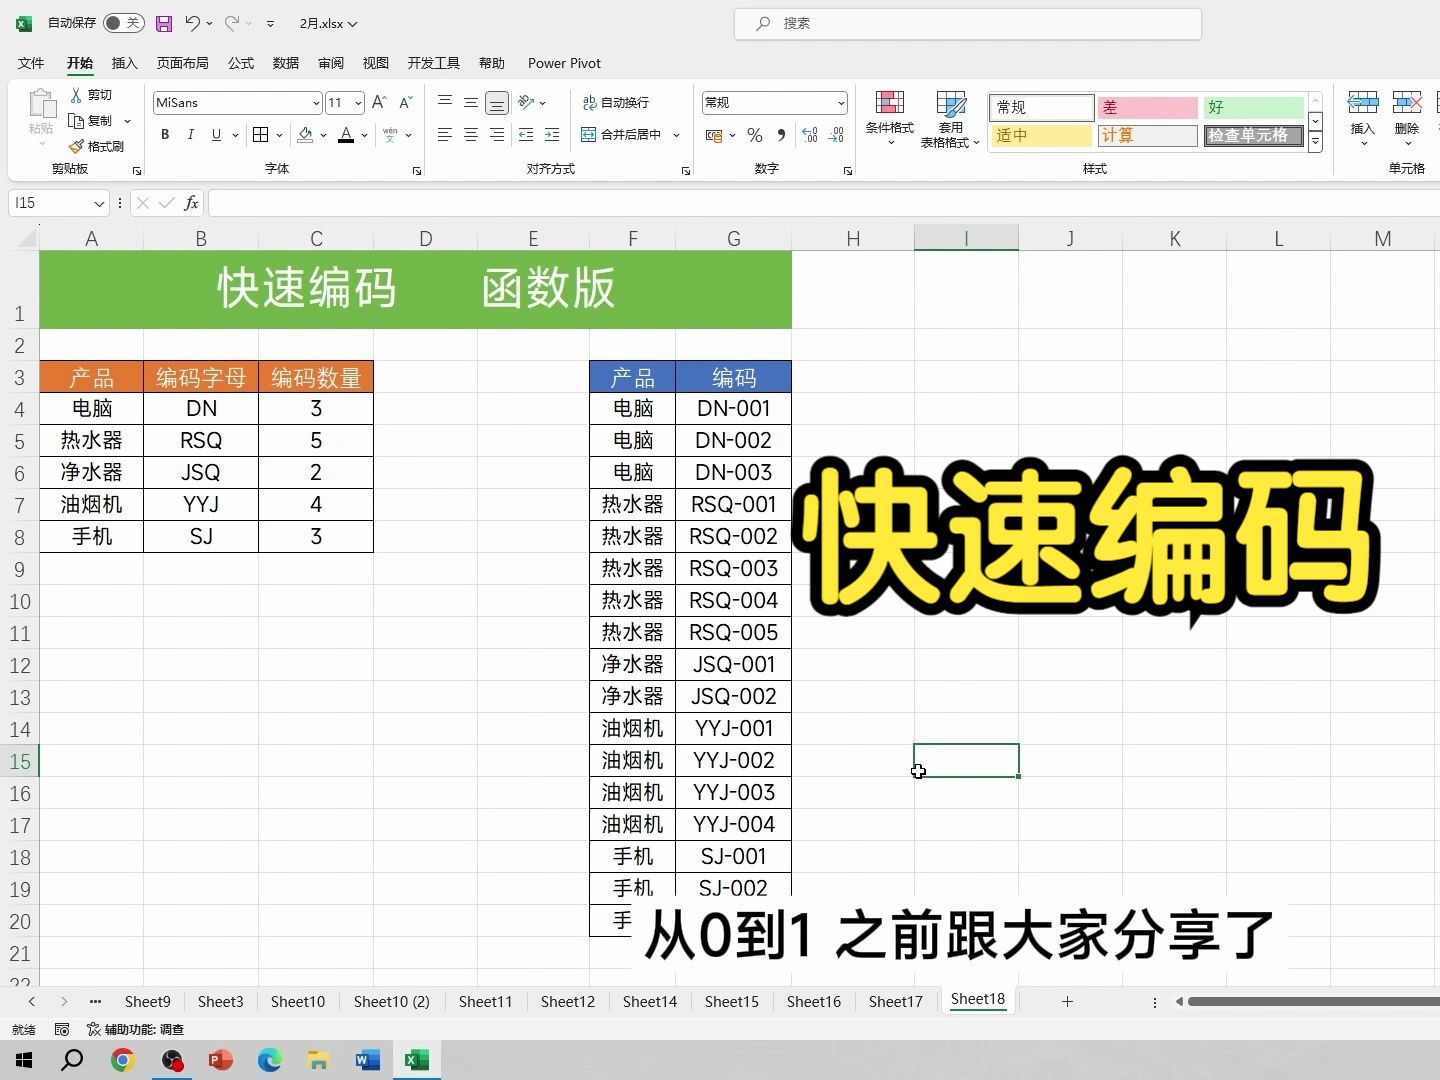This screenshot has height=1080, width=1440.
Task: Open Excel from the Windows taskbar
Action: (417, 1060)
